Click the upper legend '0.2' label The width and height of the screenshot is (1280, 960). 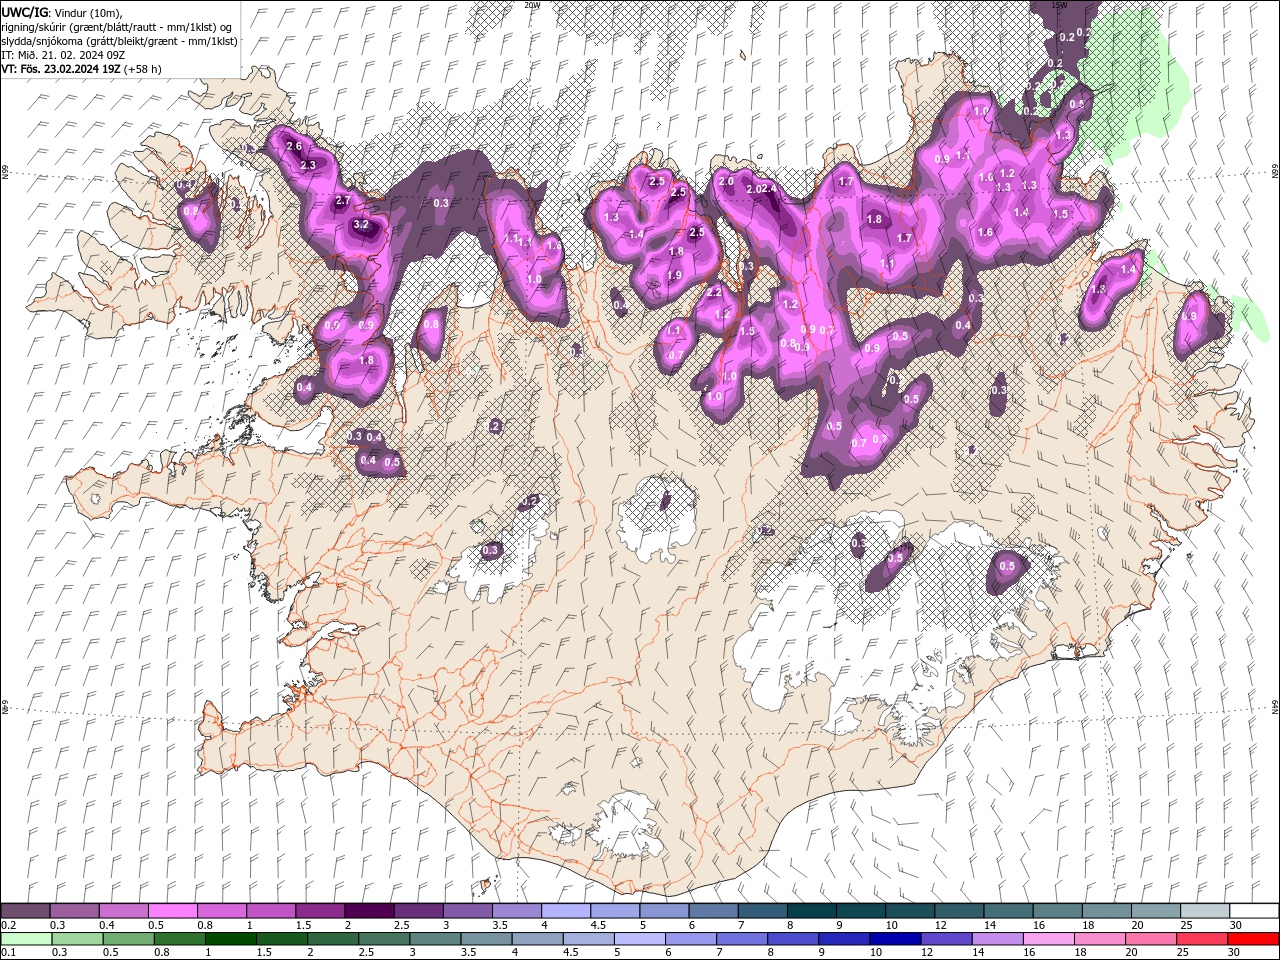[9, 926]
